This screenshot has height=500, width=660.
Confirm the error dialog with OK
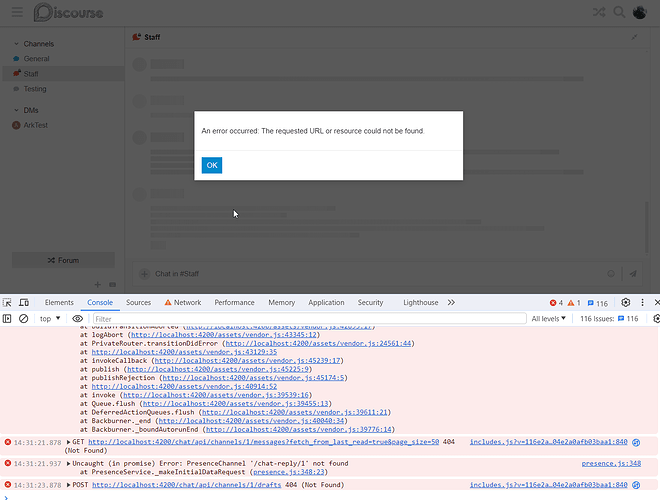click(212, 165)
